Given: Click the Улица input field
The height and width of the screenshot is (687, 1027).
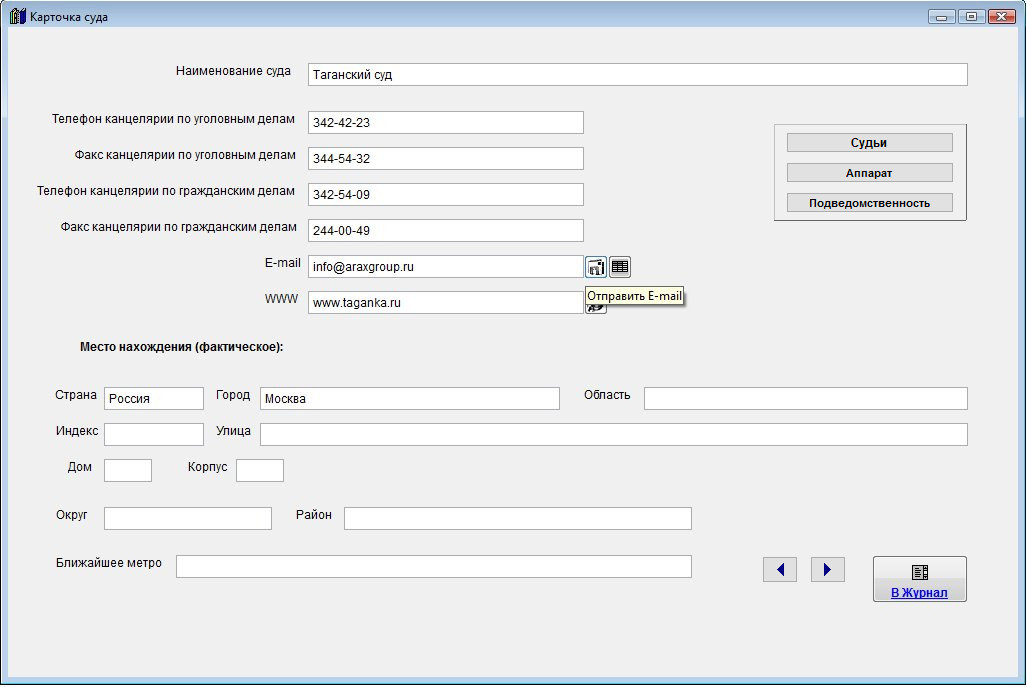Looking at the screenshot, I should (x=613, y=435).
